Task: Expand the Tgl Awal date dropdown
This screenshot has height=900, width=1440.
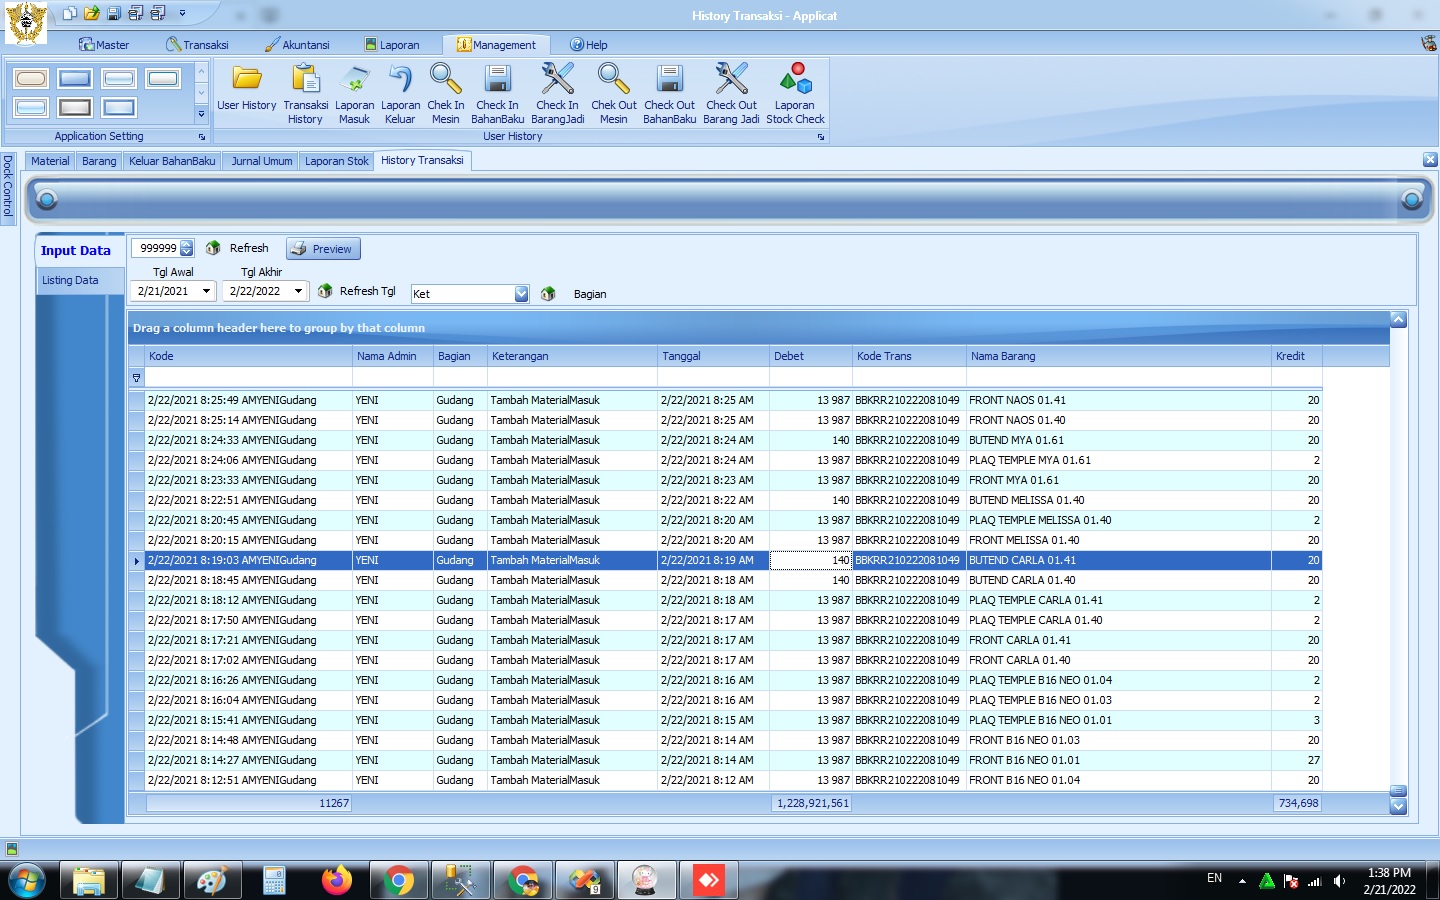Action: tap(206, 291)
